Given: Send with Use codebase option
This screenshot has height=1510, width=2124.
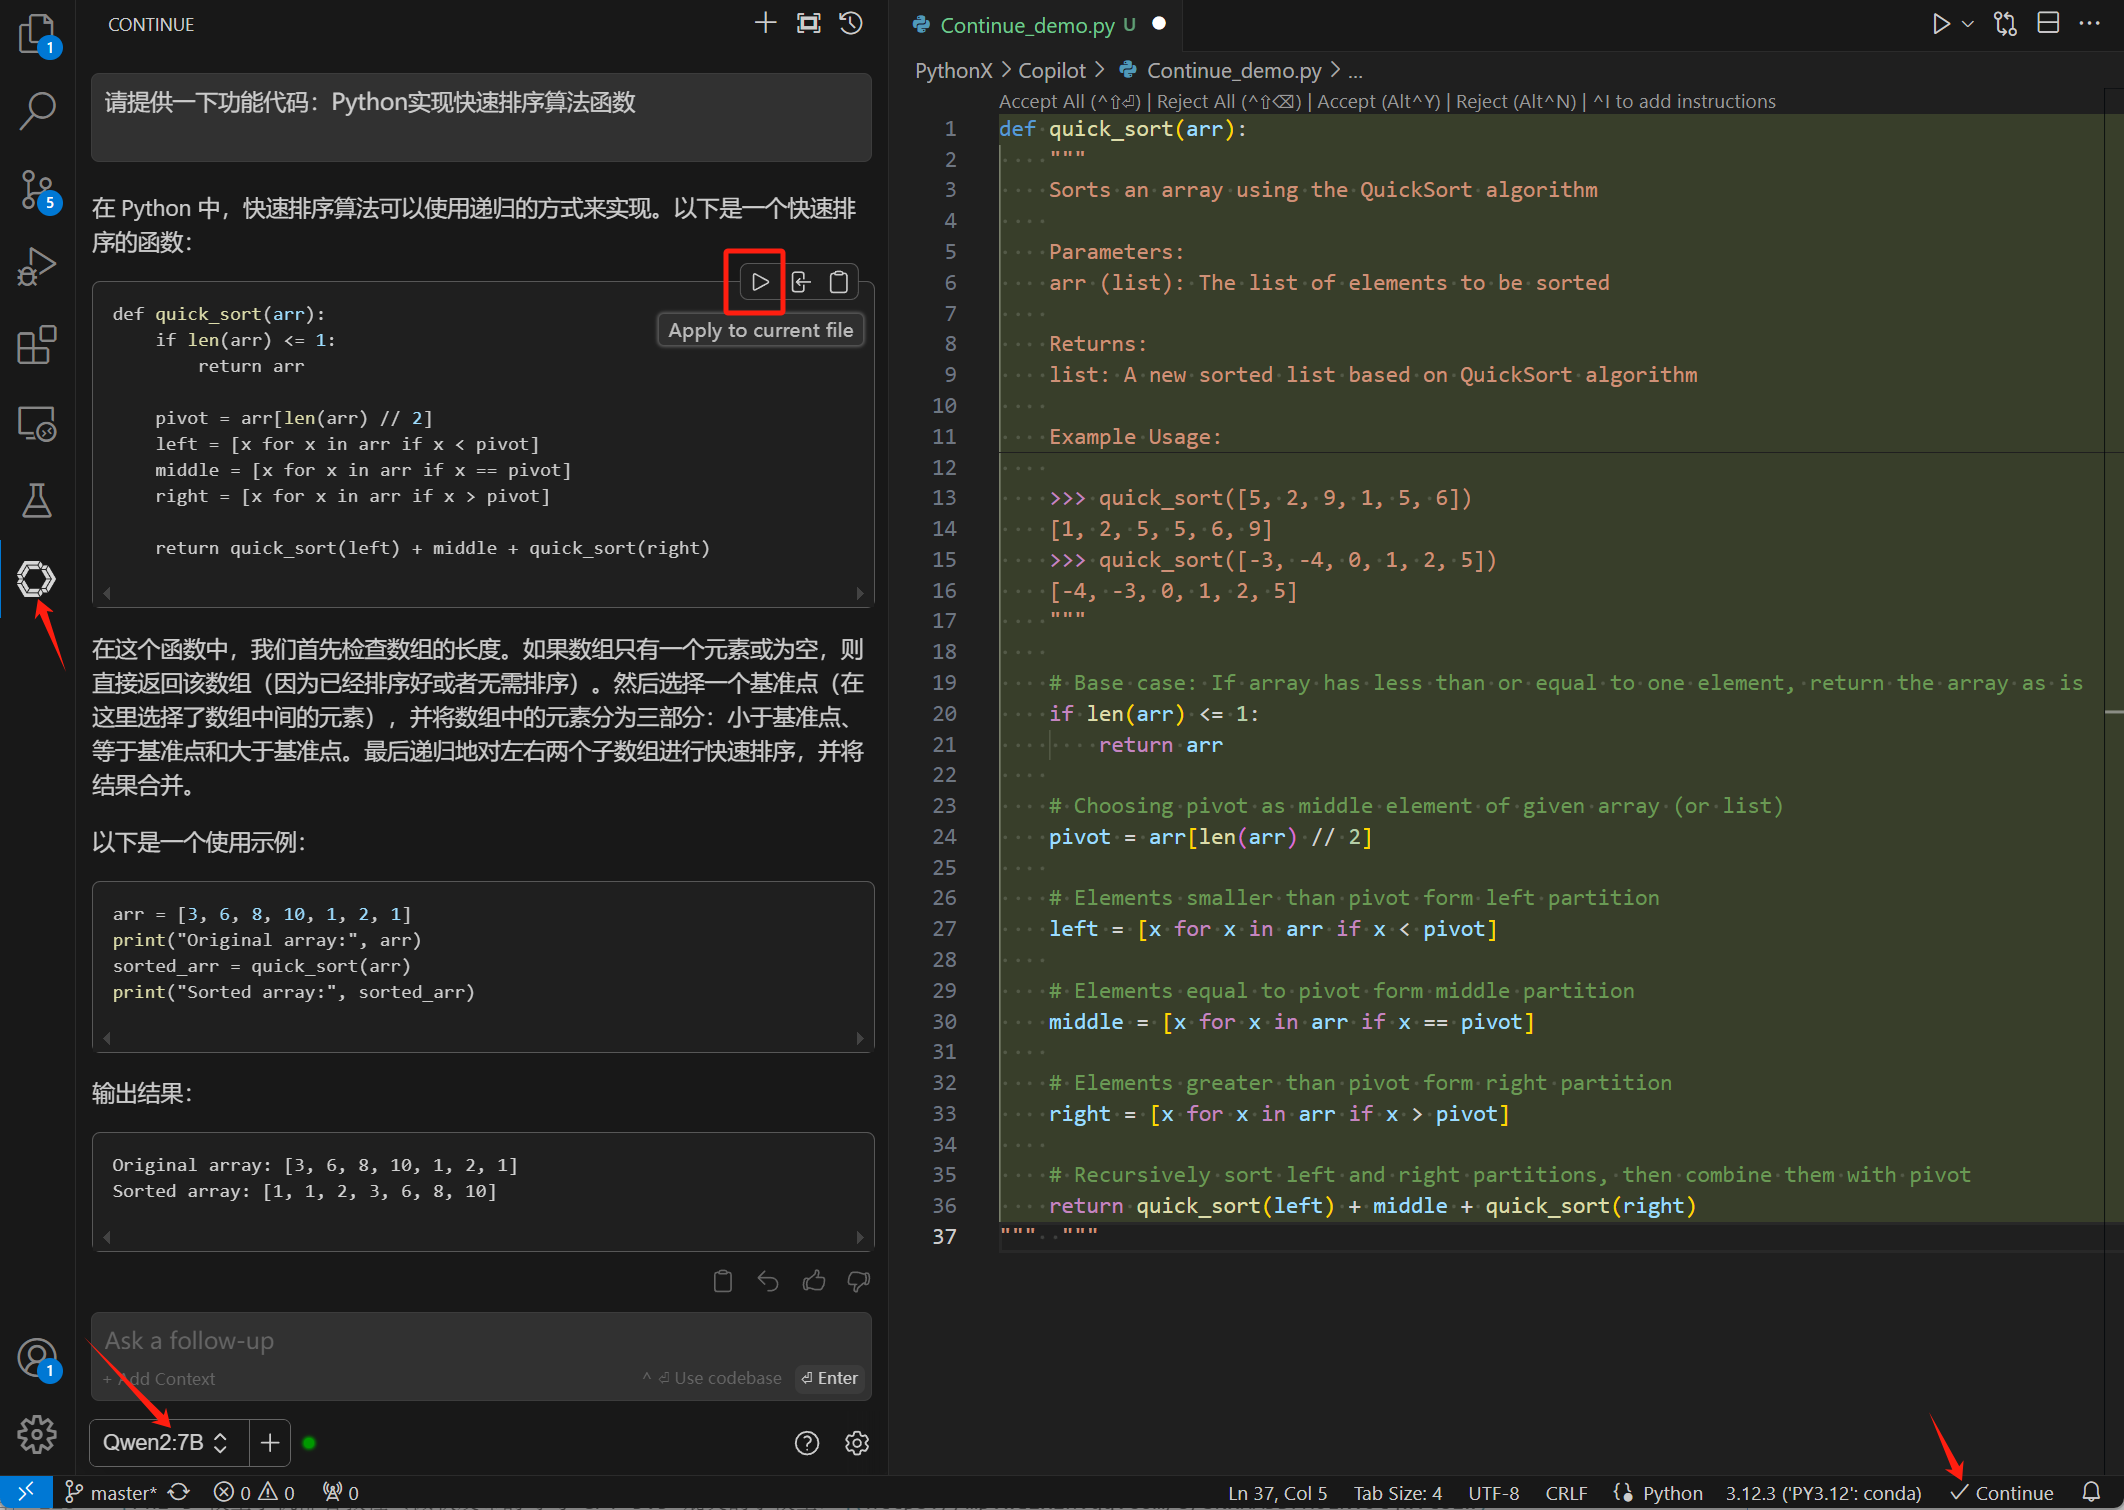Looking at the screenshot, I should coord(712,1378).
